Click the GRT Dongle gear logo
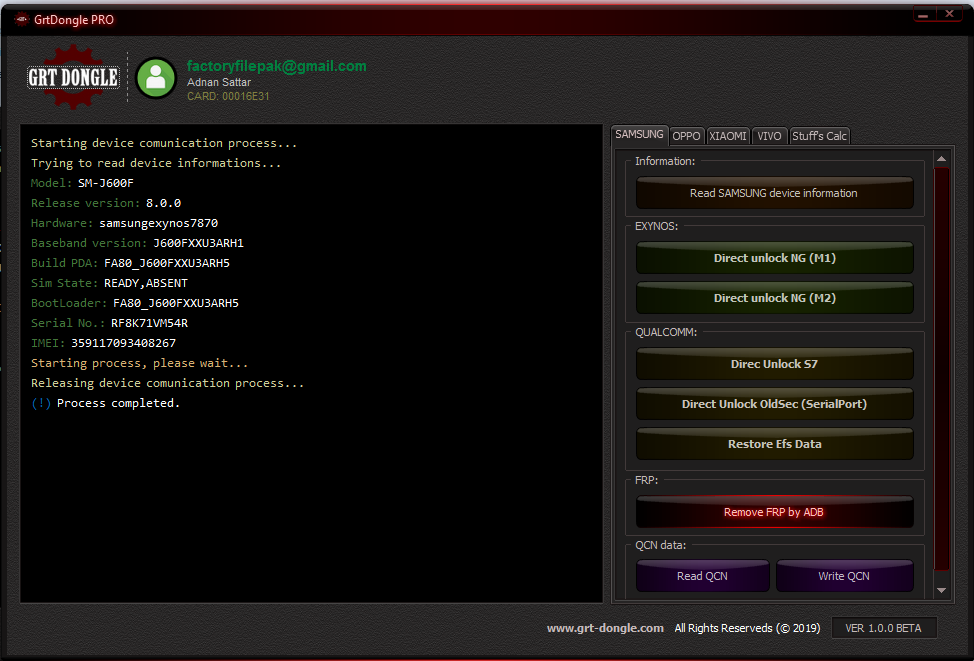This screenshot has height=661, width=974. tap(73, 77)
